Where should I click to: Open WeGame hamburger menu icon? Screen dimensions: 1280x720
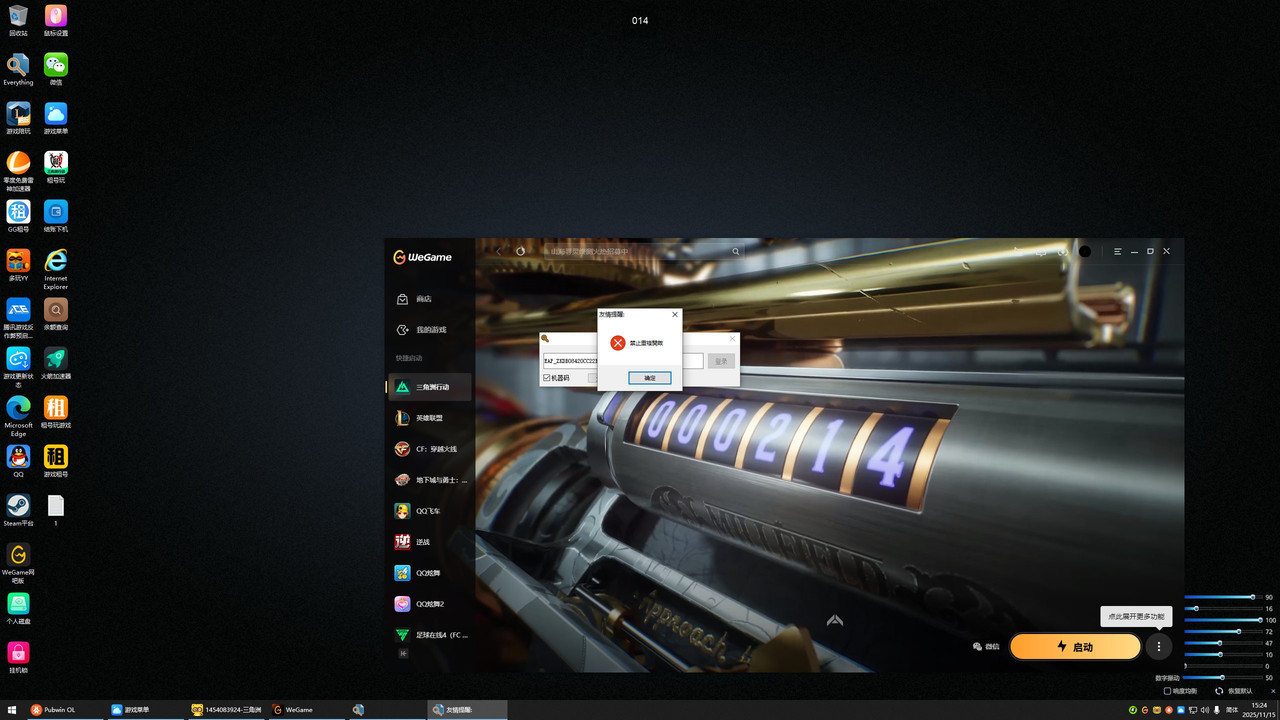coord(1118,251)
